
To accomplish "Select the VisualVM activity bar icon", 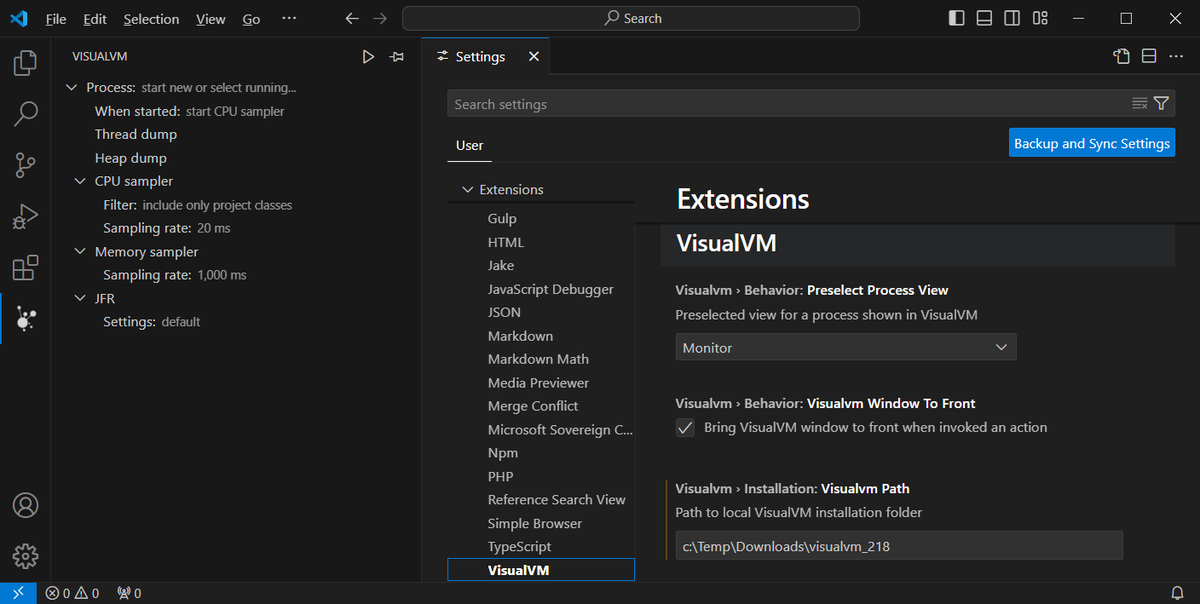I will pos(25,319).
